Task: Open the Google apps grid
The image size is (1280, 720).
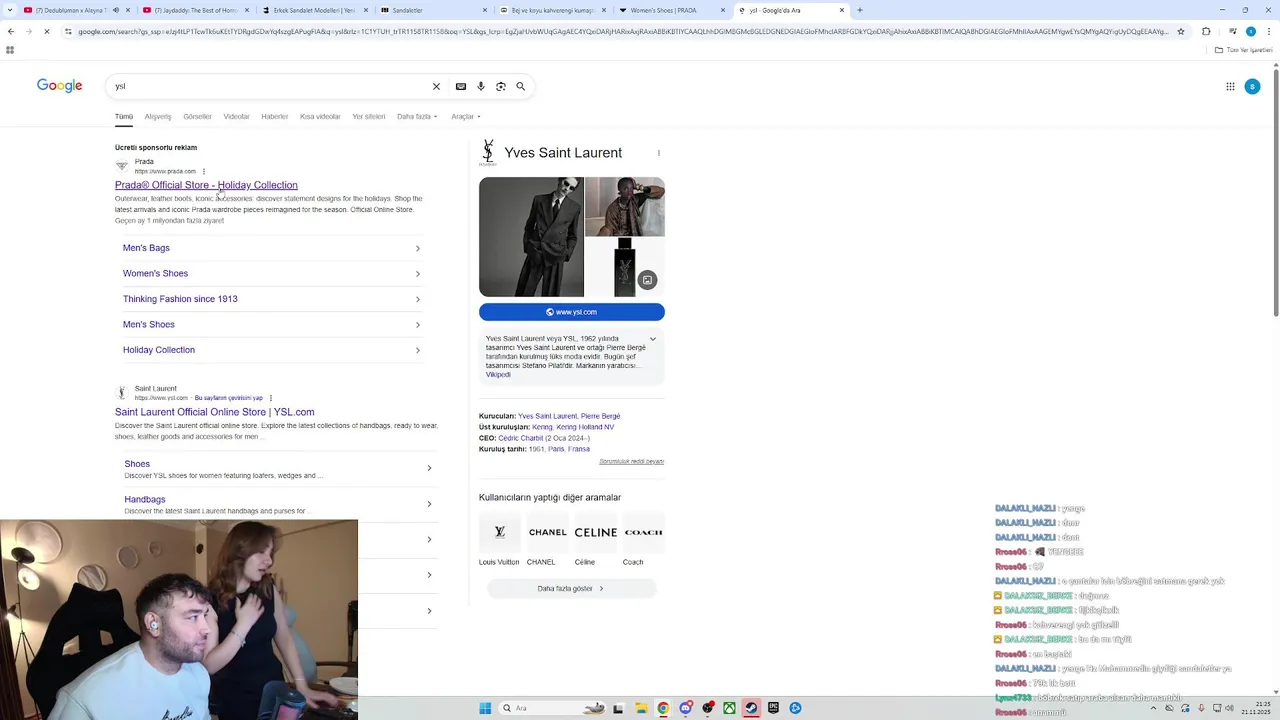Action: click(x=1230, y=86)
